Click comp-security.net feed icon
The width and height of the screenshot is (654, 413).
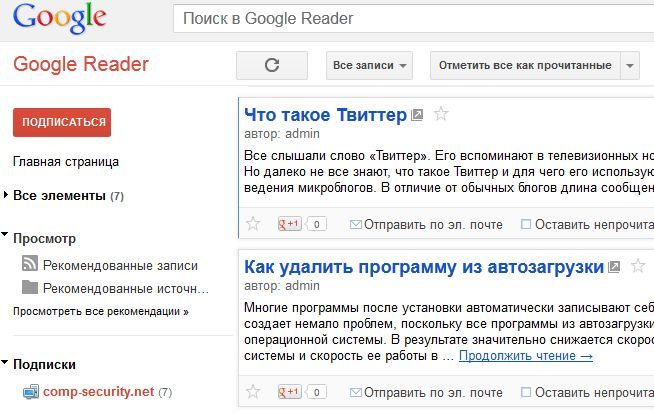pyautogui.click(x=31, y=392)
